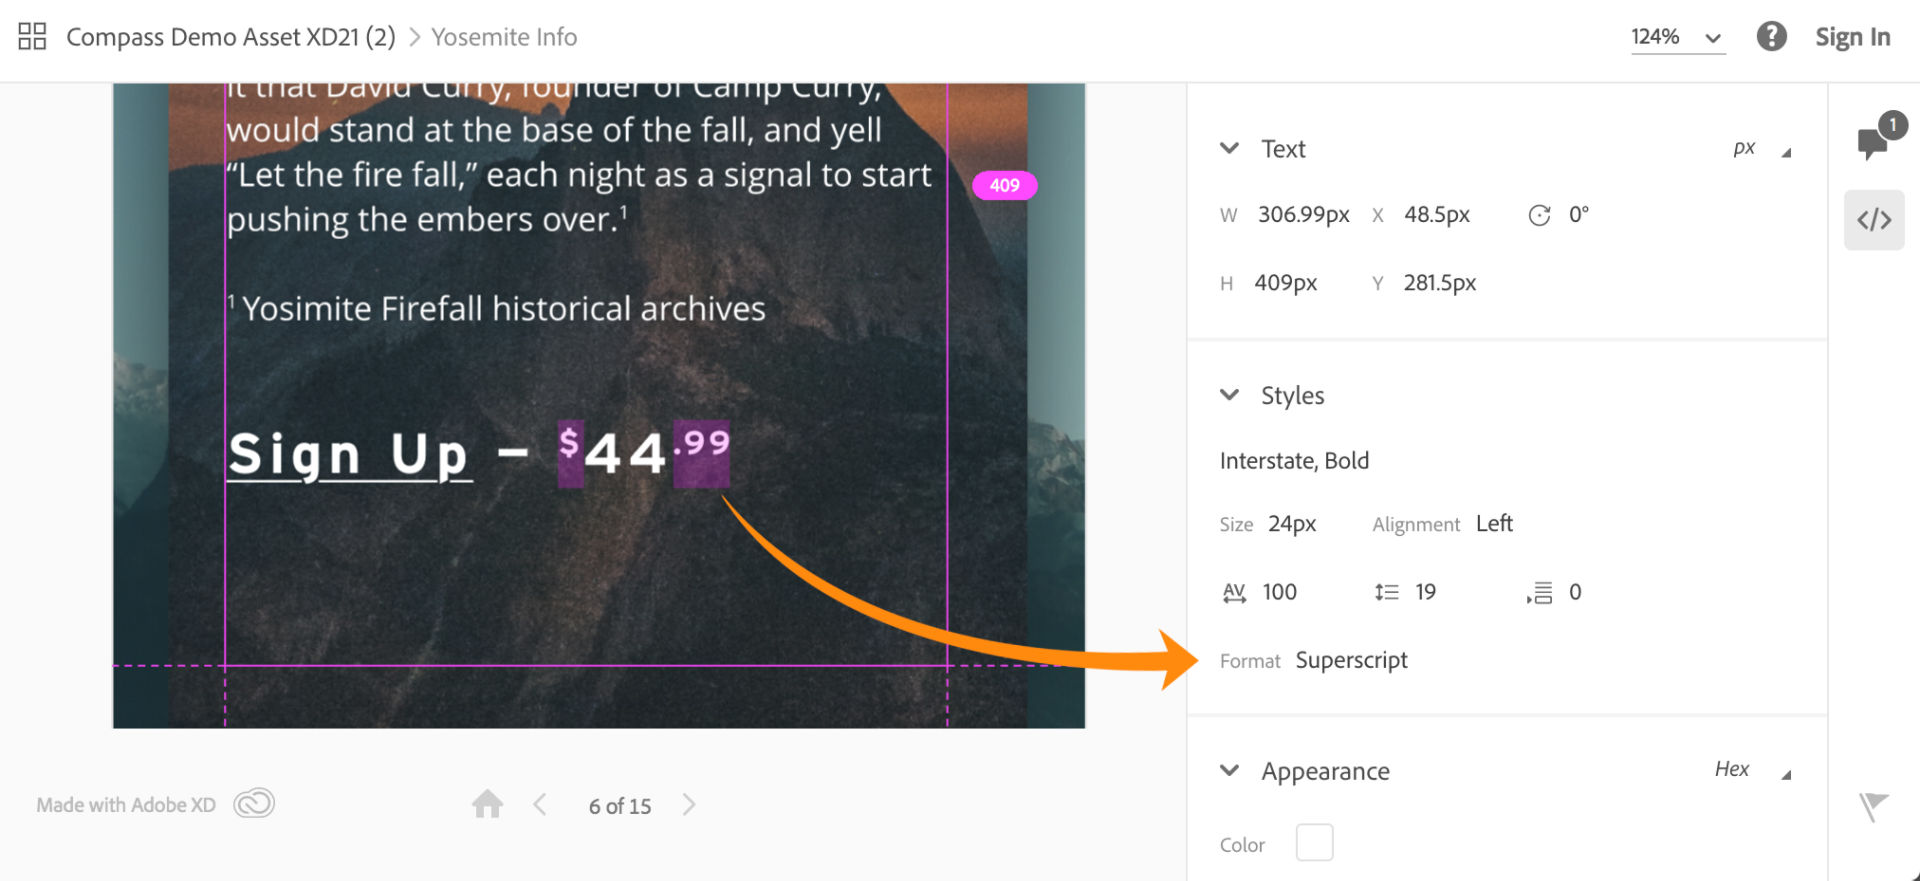Click the help question mark icon
Image resolution: width=1920 pixels, height=881 pixels.
1771,37
